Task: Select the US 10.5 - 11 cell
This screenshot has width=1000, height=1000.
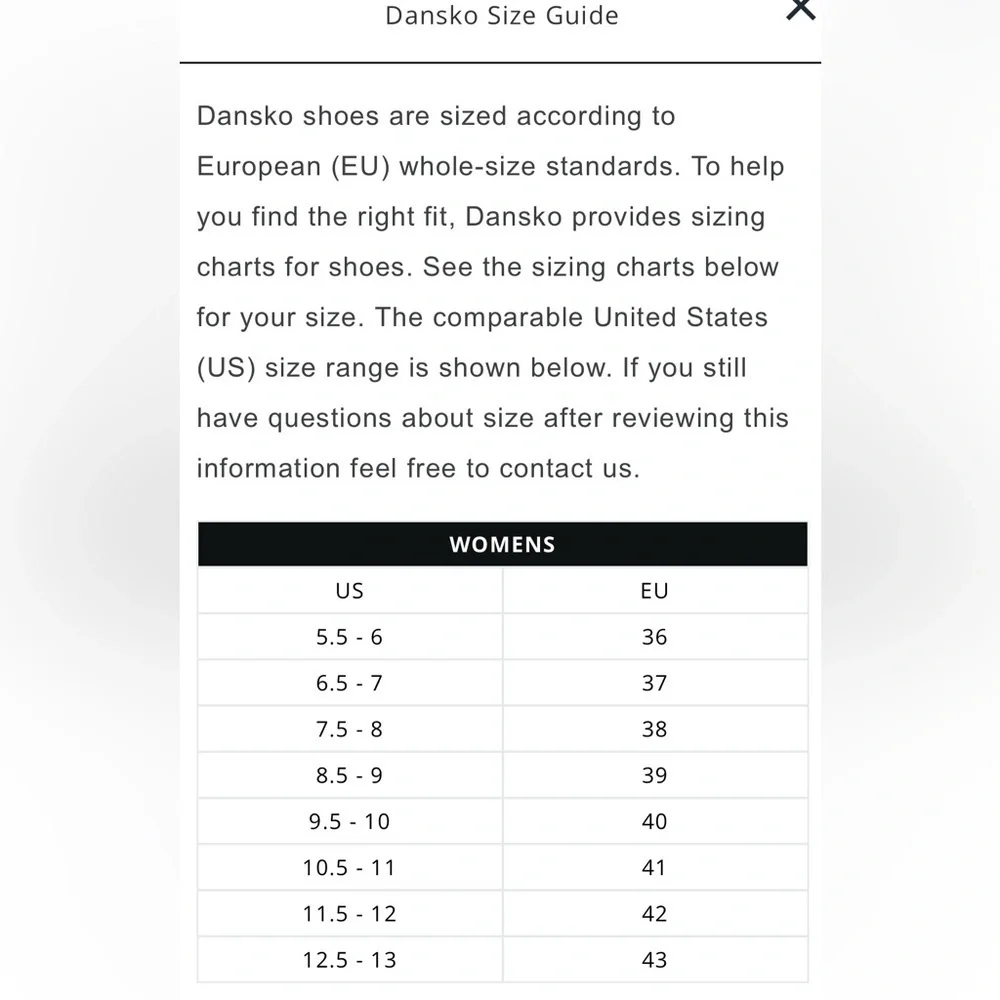Action: coord(349,867)
